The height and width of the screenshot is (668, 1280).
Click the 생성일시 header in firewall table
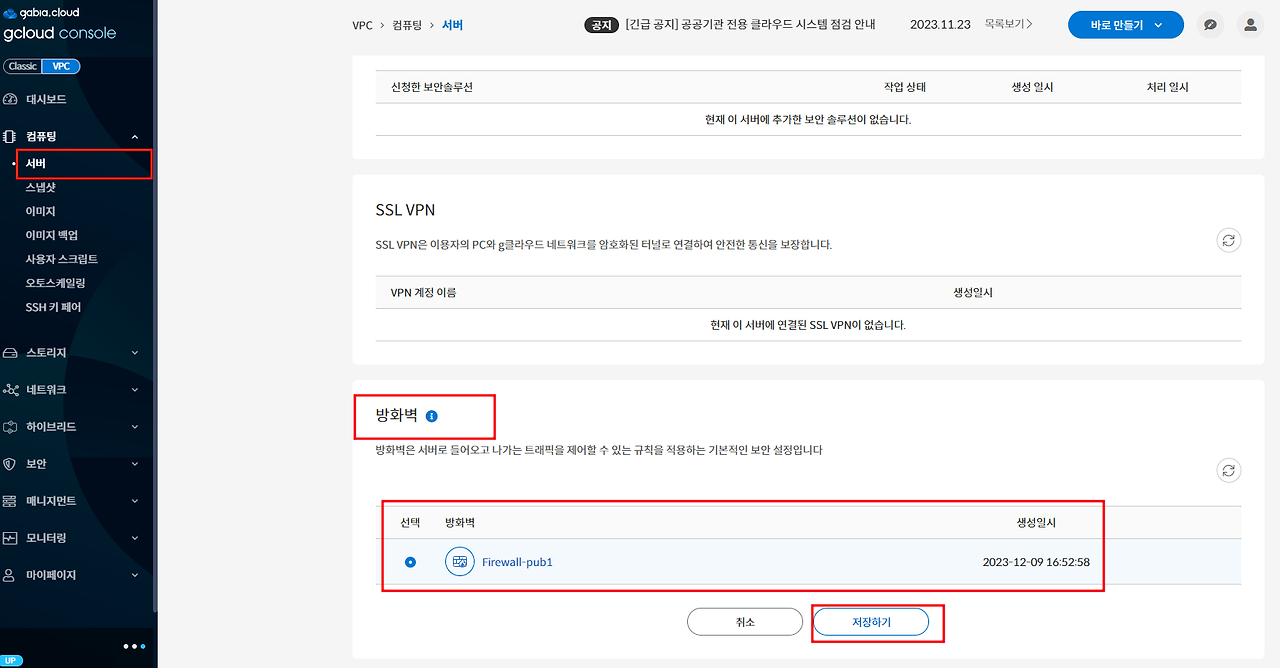tap(1036, 523)
